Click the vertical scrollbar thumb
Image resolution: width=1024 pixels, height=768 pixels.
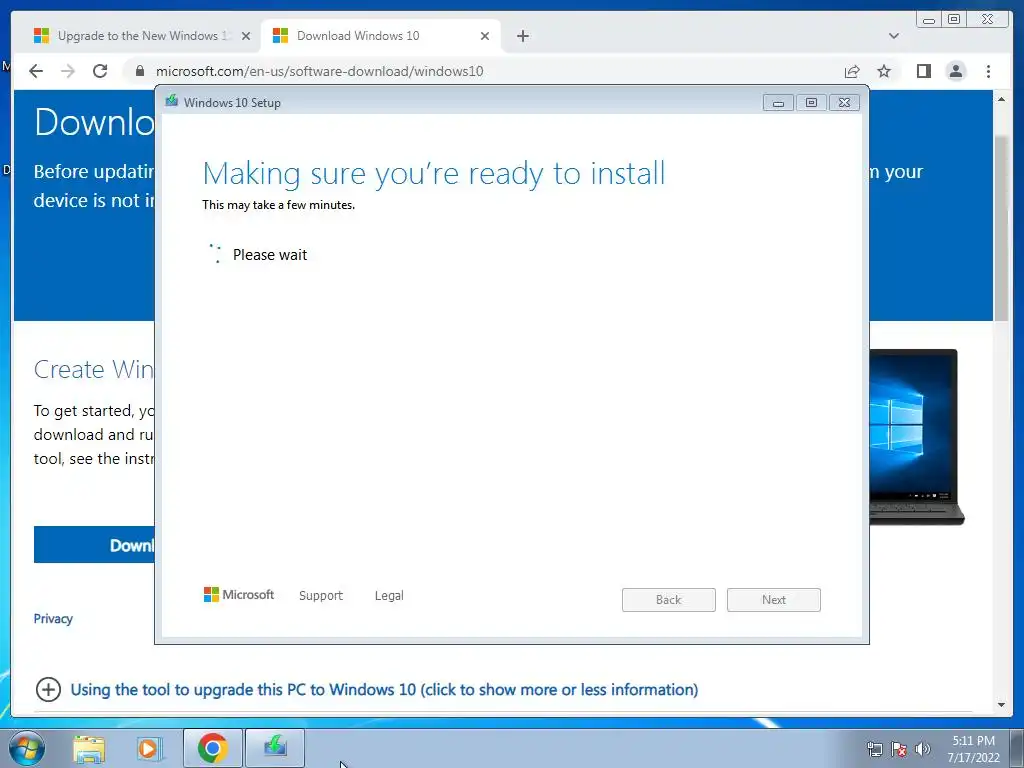(1001, 229)
